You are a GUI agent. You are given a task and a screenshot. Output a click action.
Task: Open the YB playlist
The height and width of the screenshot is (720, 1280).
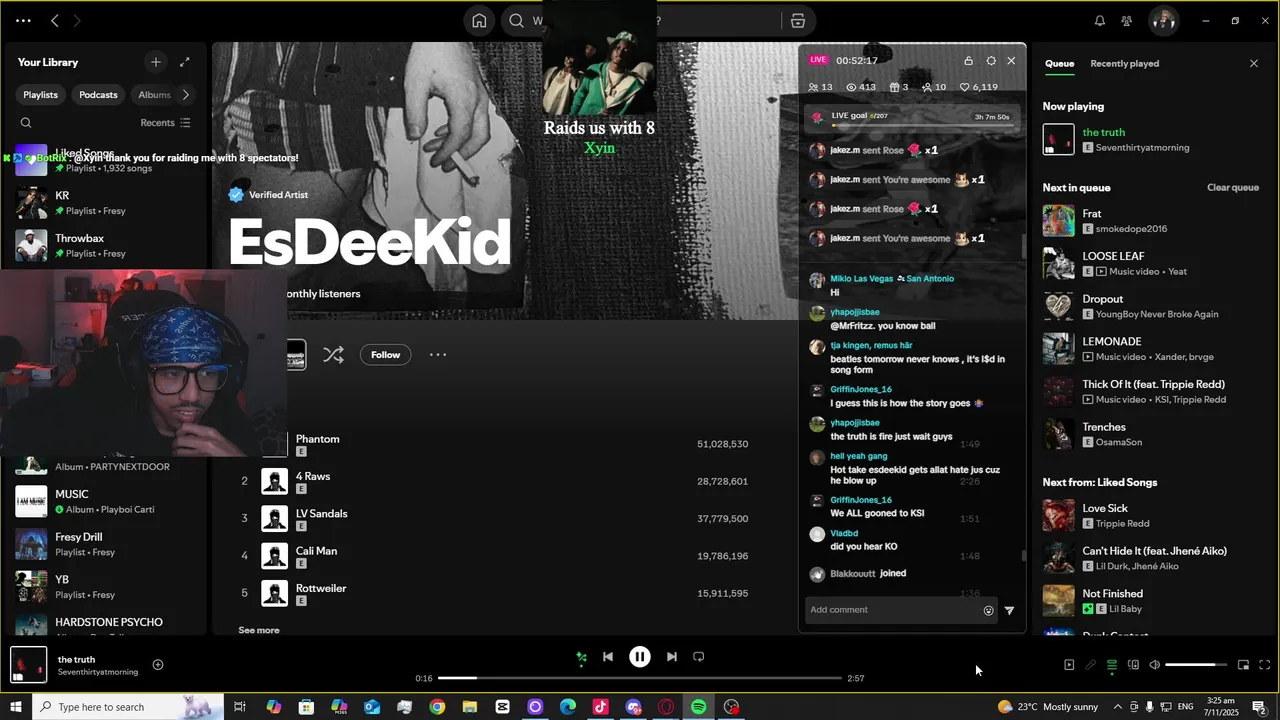point(105,587)
